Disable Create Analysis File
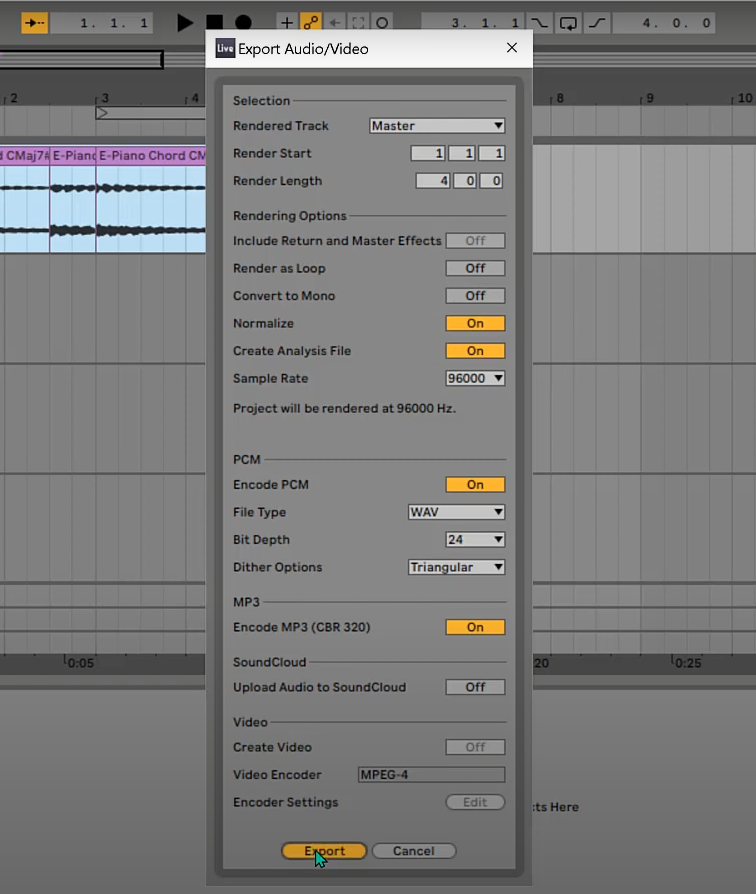The height and width of the screenshot is (894, 756). (475, 351)
